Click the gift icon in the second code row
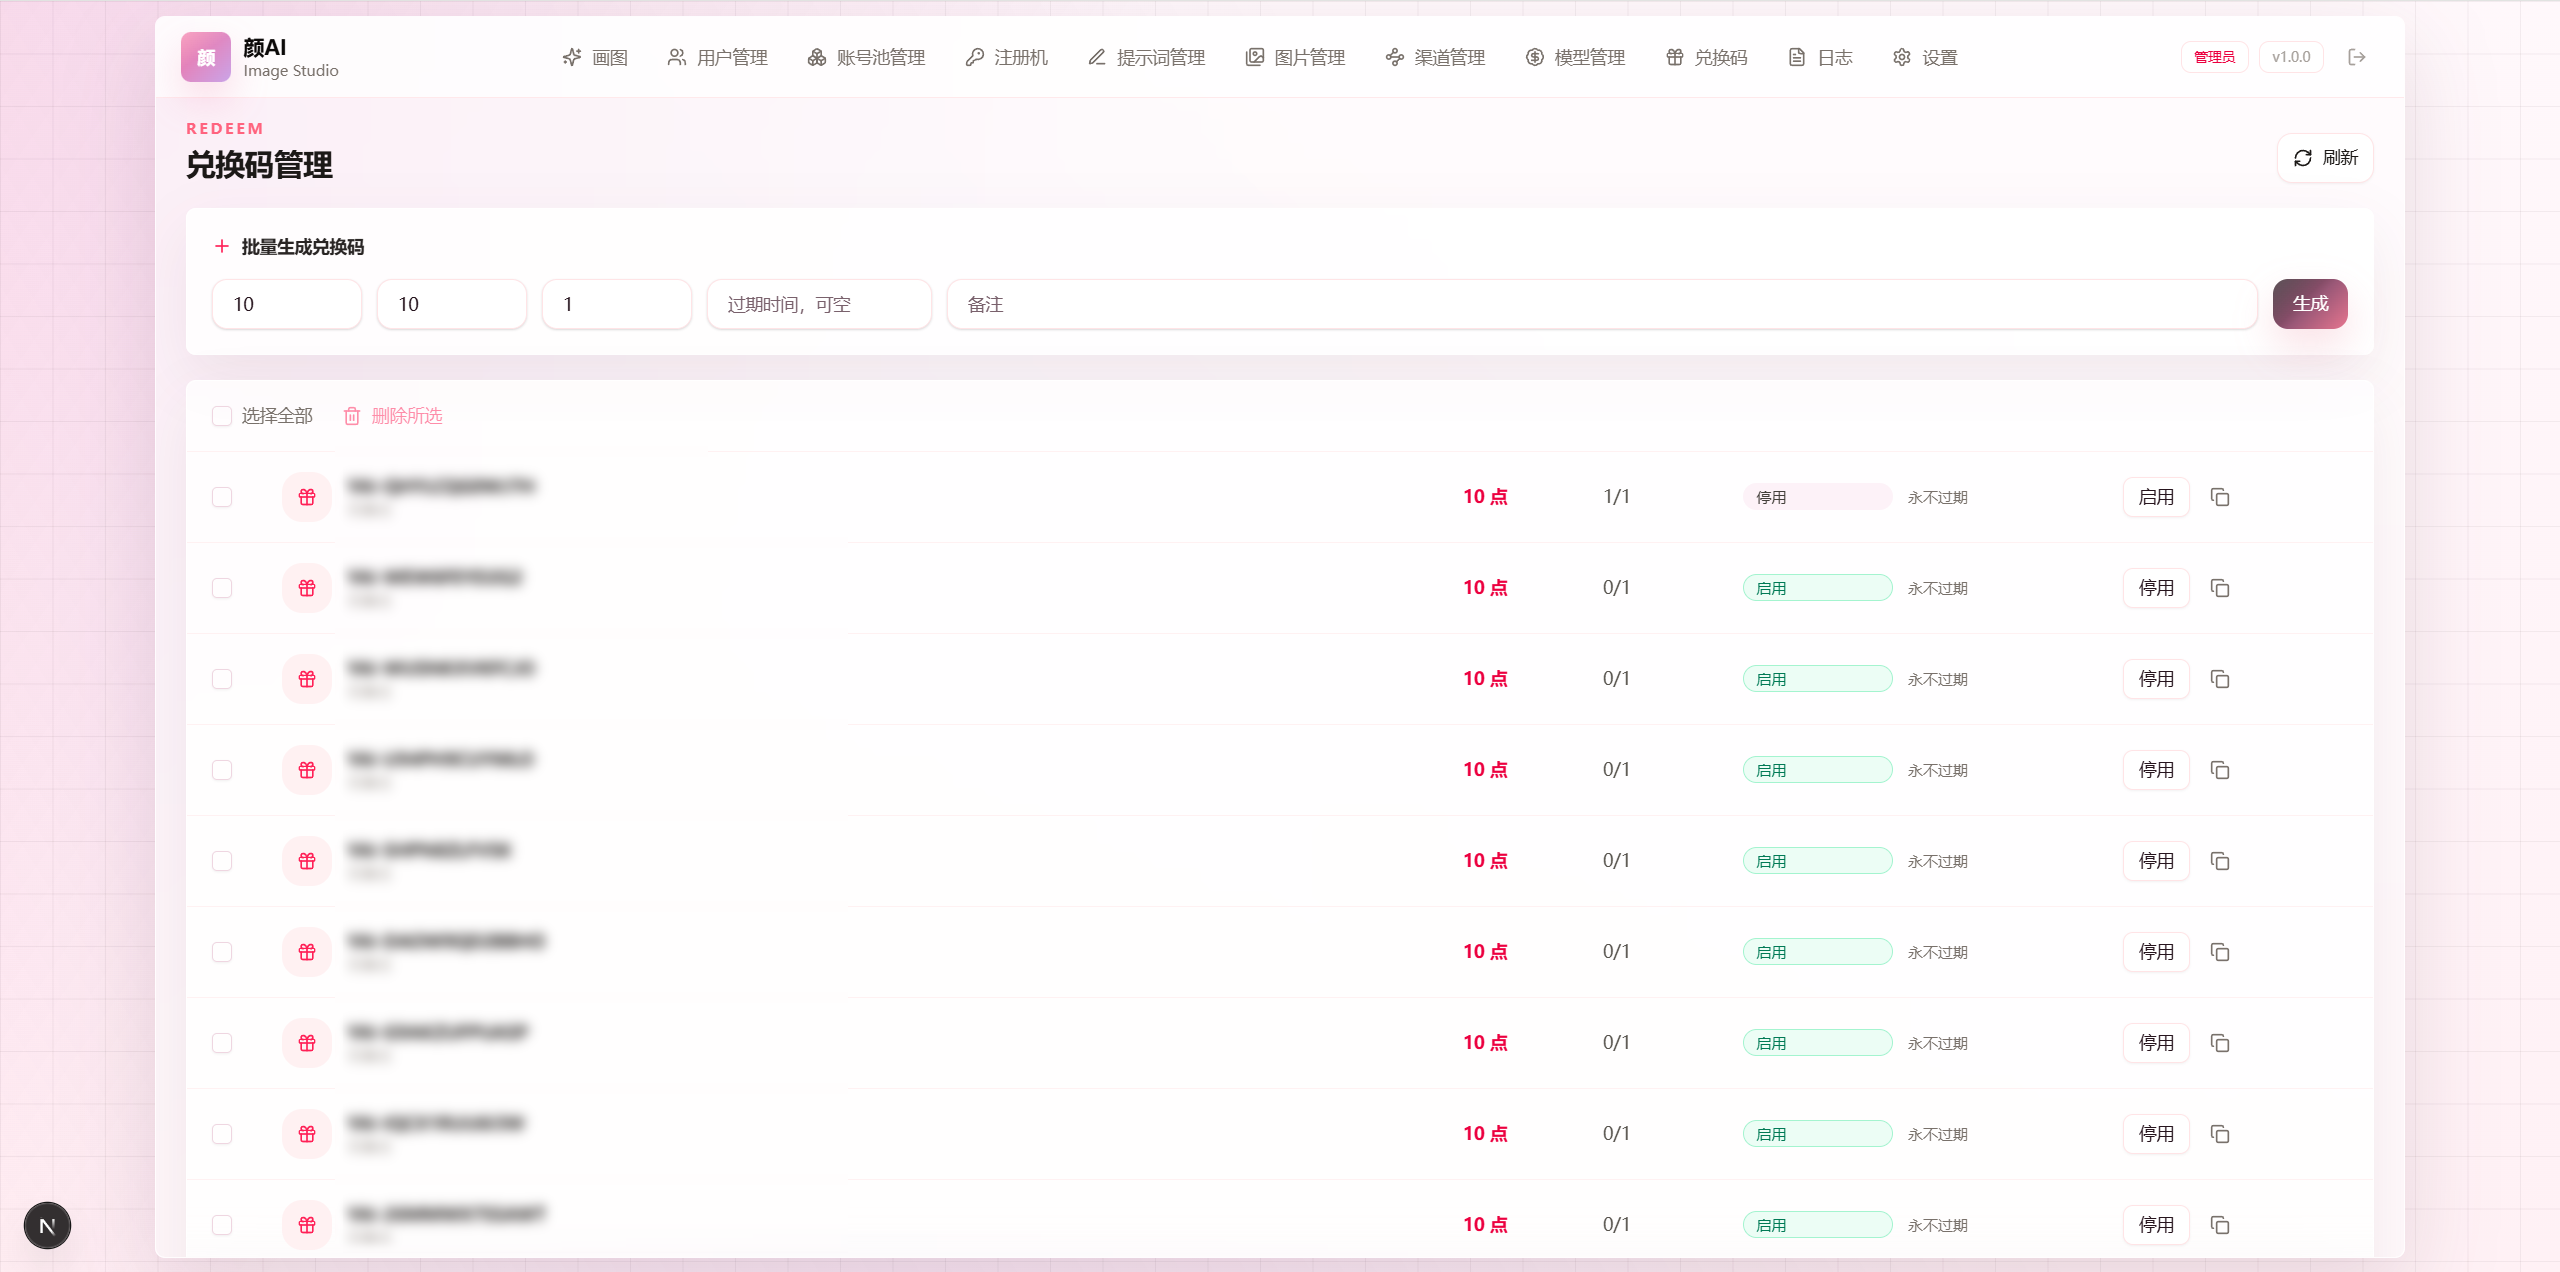 307,588
